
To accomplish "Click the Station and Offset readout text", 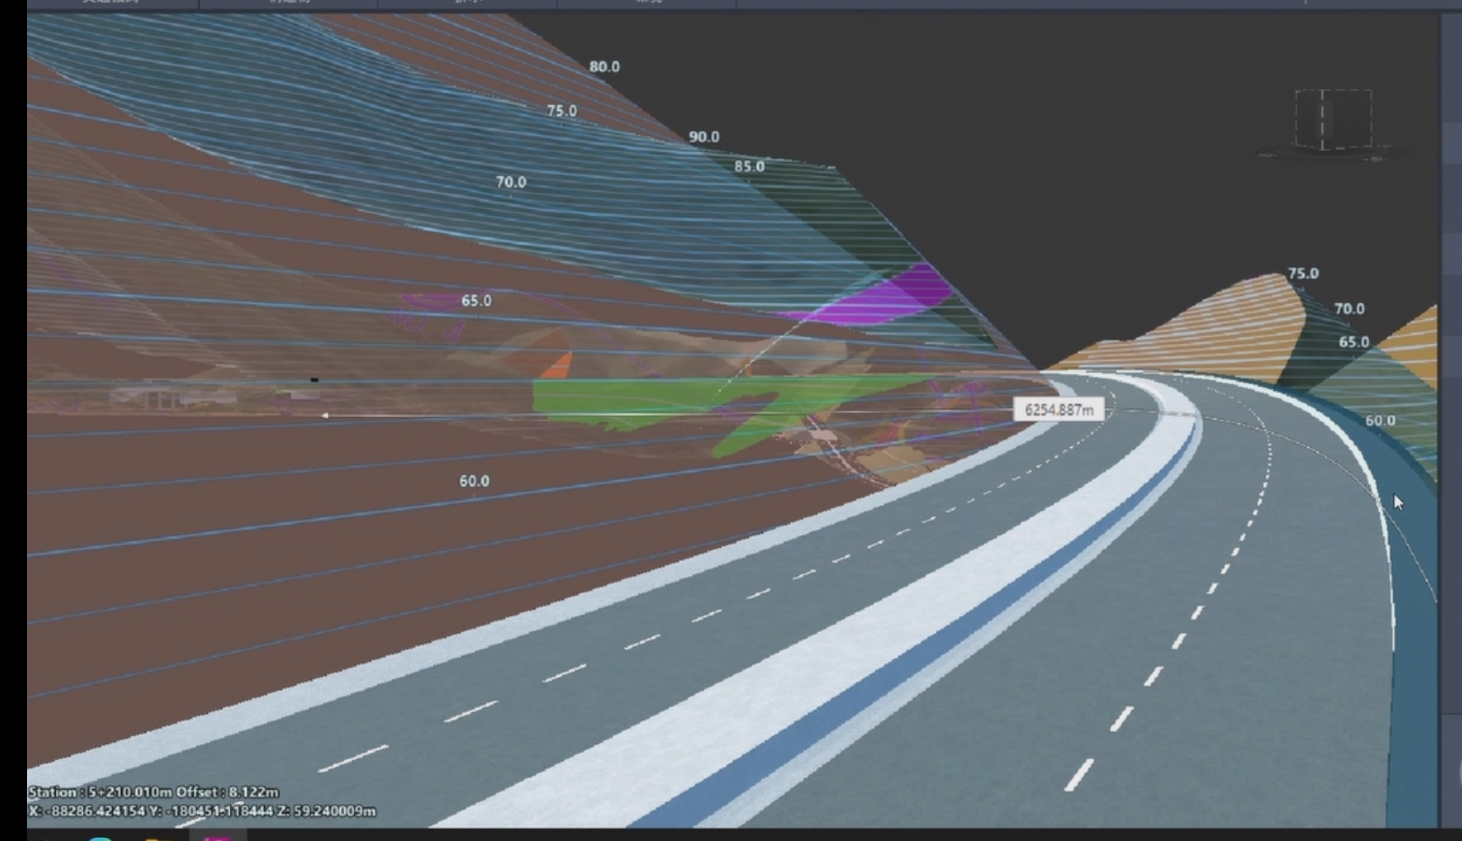I will point(154,792).
